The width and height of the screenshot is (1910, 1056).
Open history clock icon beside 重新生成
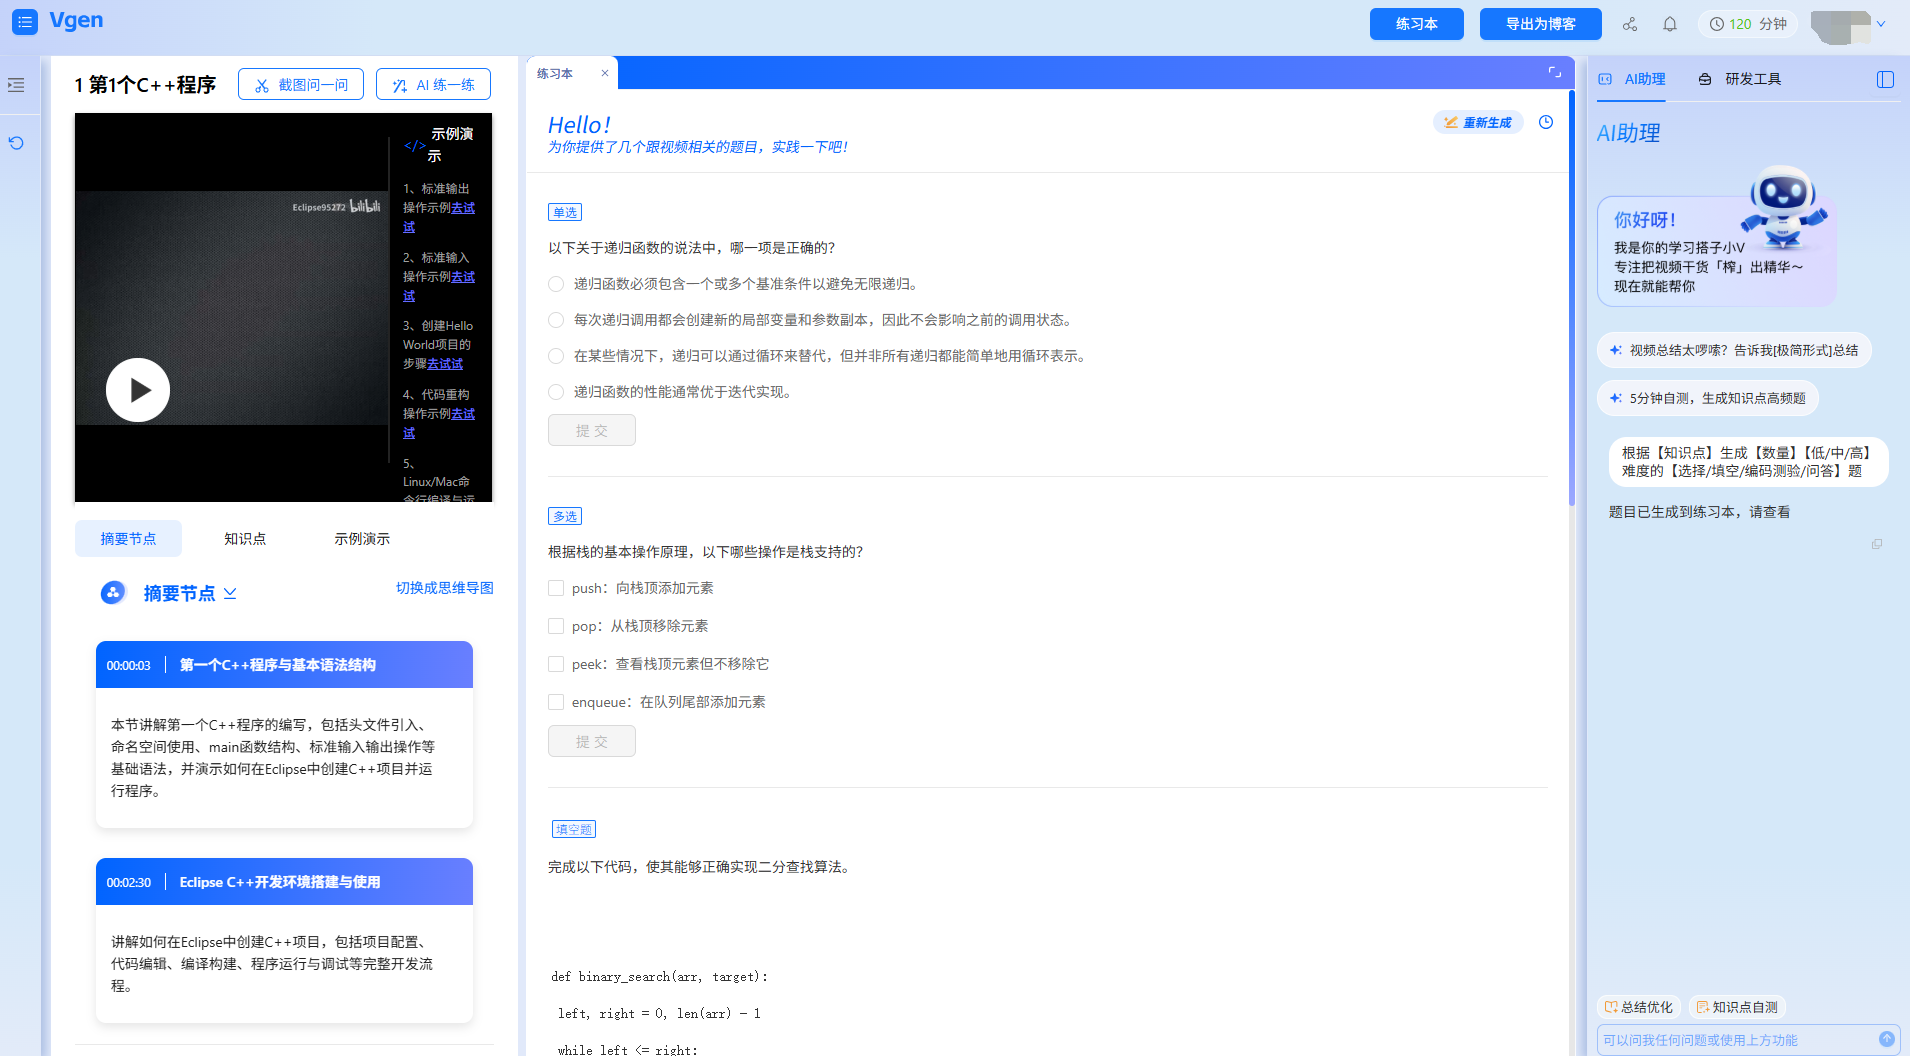click(x=1546, y=122)
